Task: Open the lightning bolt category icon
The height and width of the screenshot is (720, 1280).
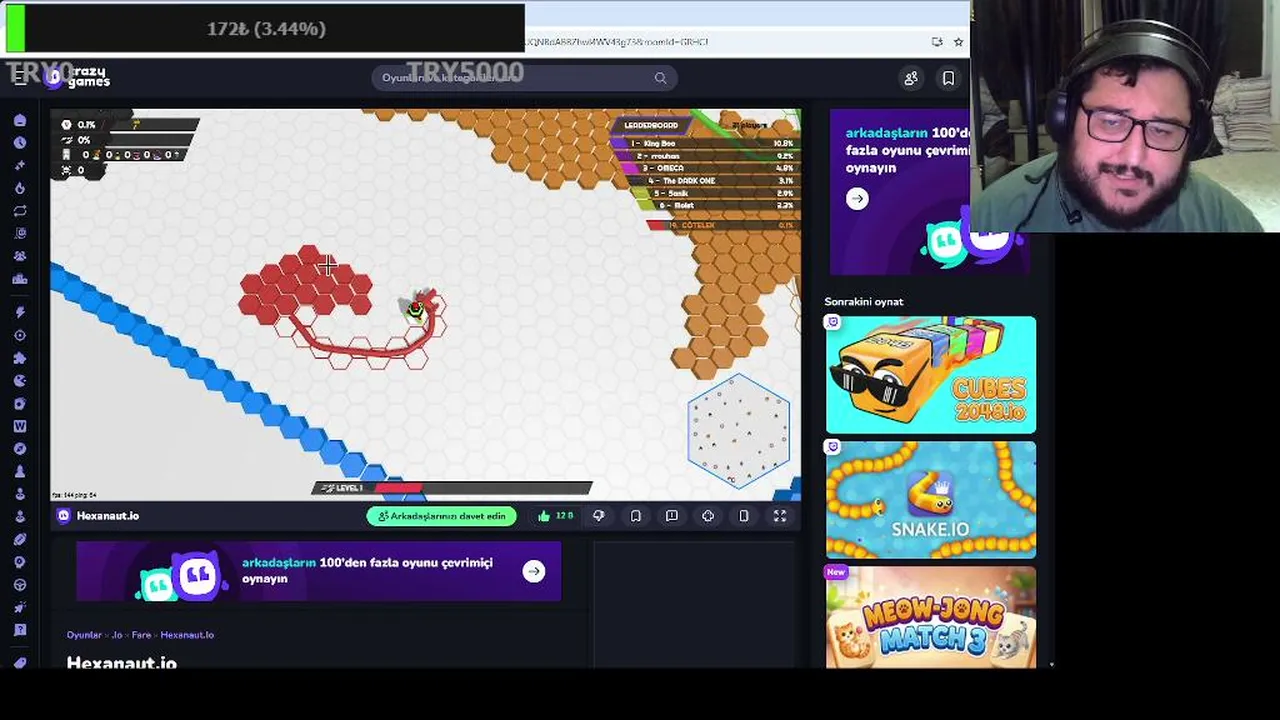Action: (x=20, y=313)
